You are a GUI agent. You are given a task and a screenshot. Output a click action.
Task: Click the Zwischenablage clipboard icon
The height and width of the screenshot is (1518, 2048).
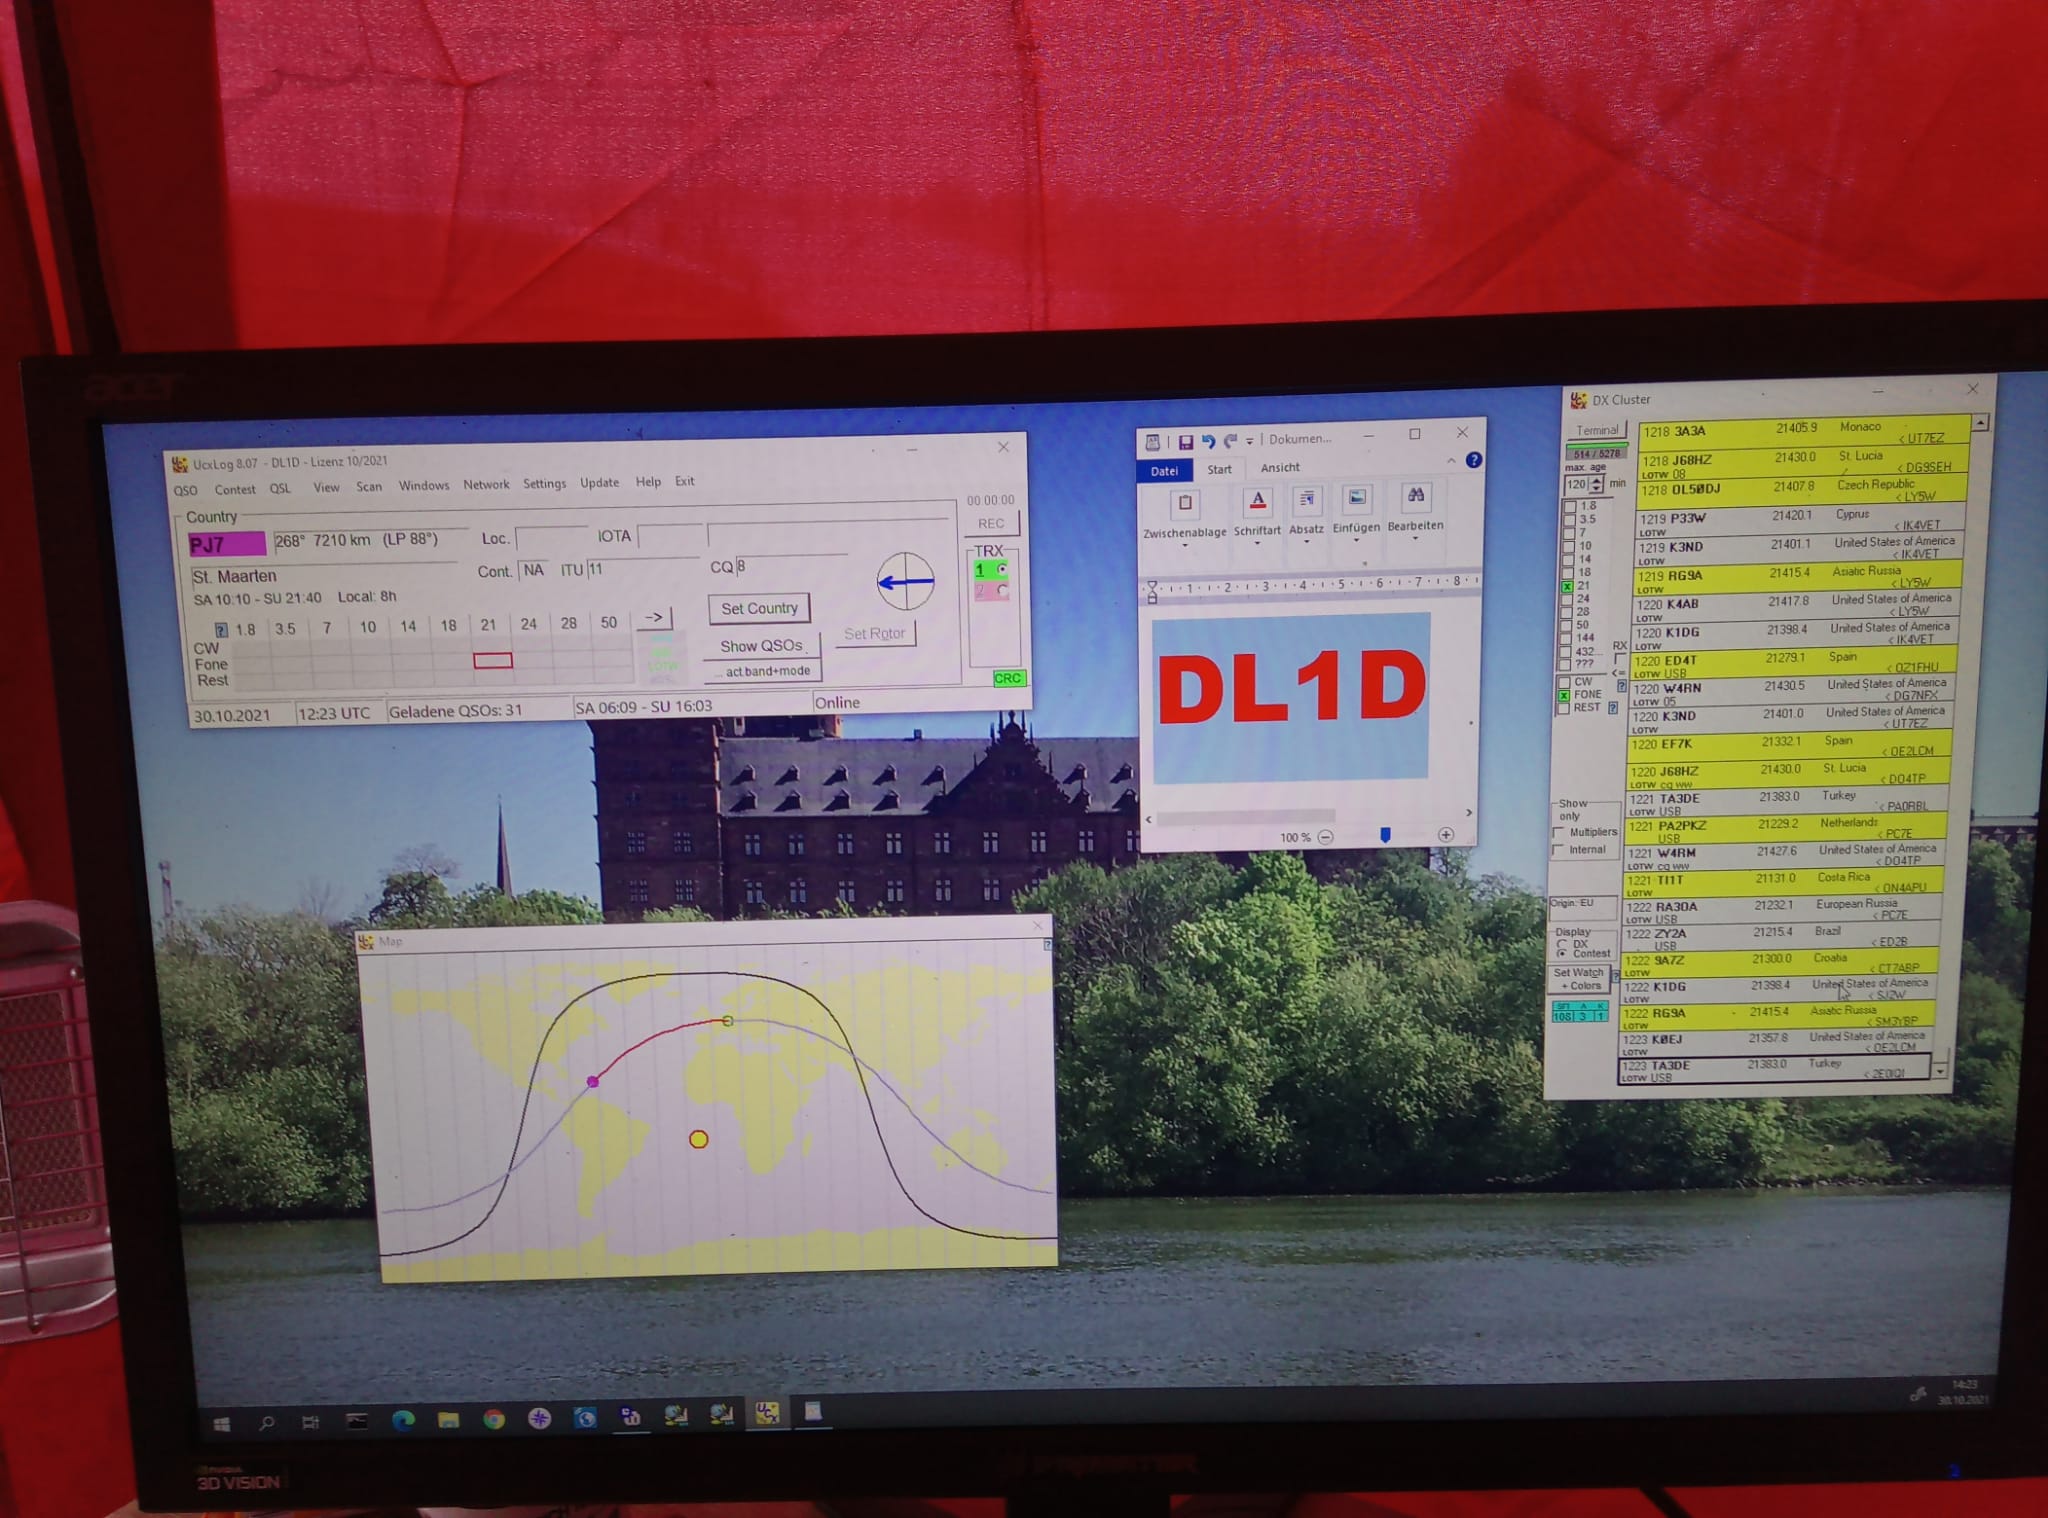click(x=1185, y=503)
